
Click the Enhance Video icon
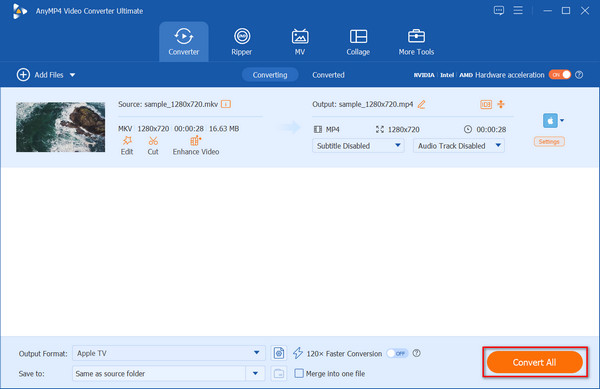point(196,141)
